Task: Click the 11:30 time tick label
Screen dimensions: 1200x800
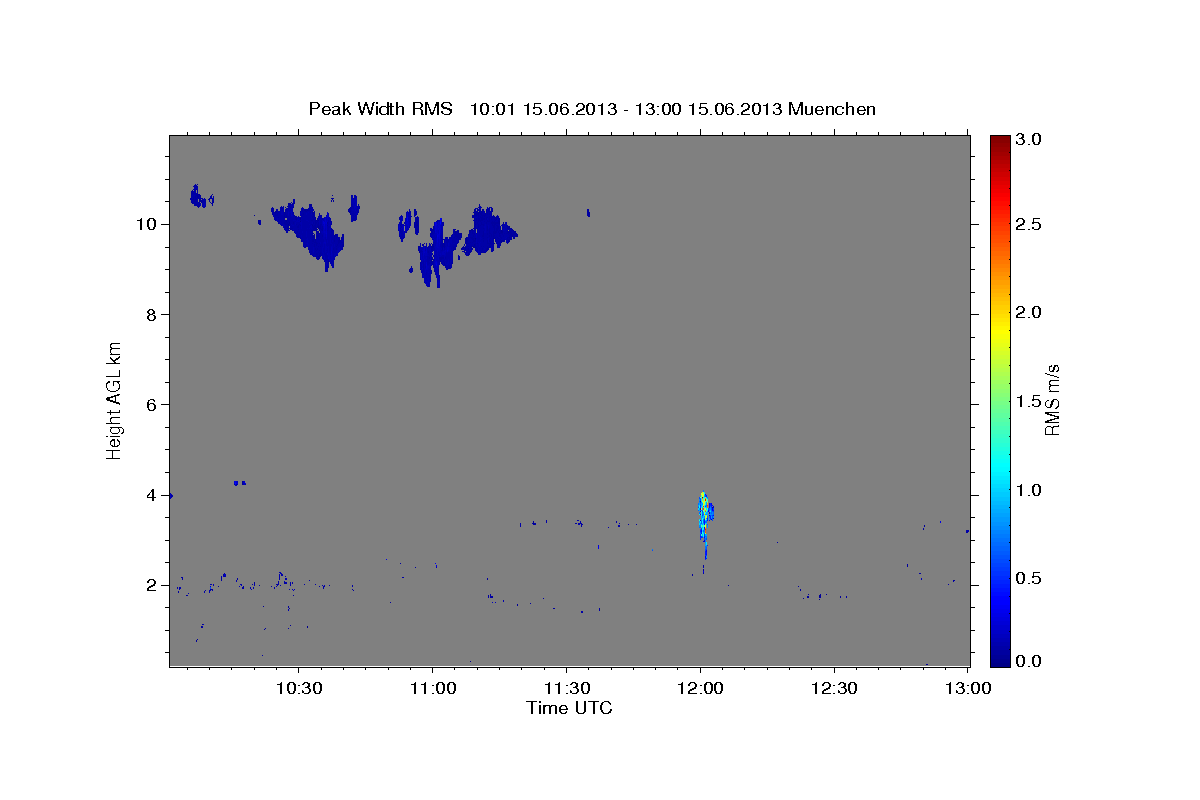Action: (566, 688)
